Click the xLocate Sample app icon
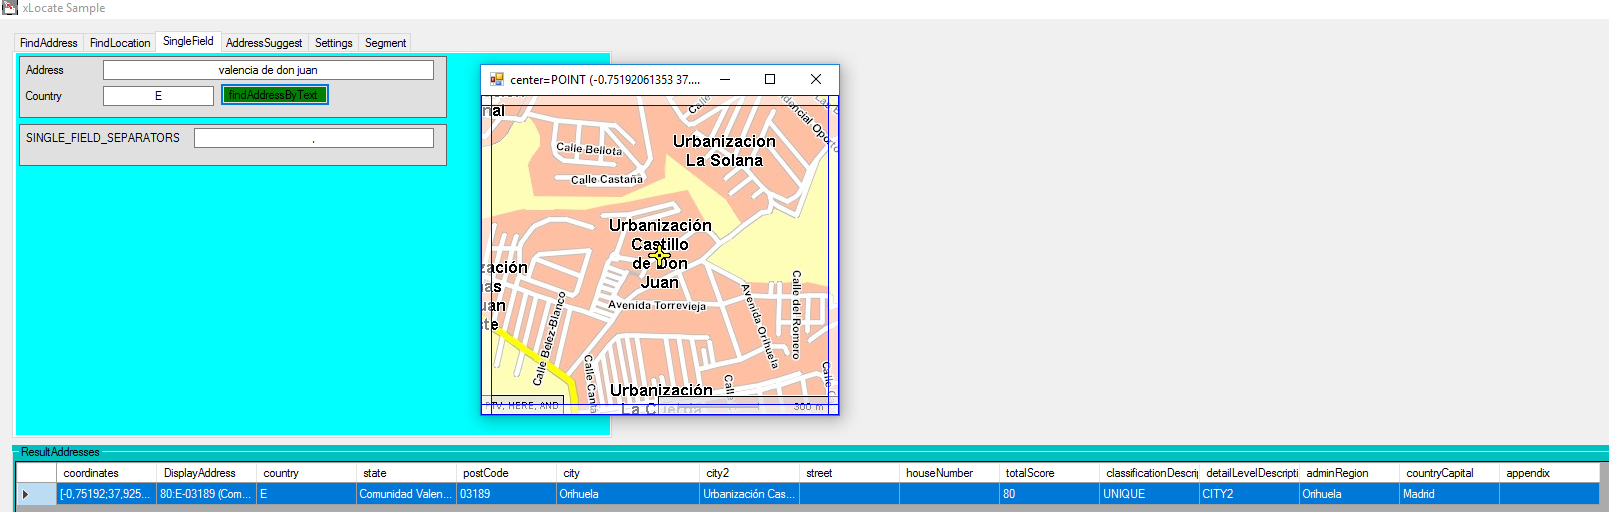 coord(10,8)
